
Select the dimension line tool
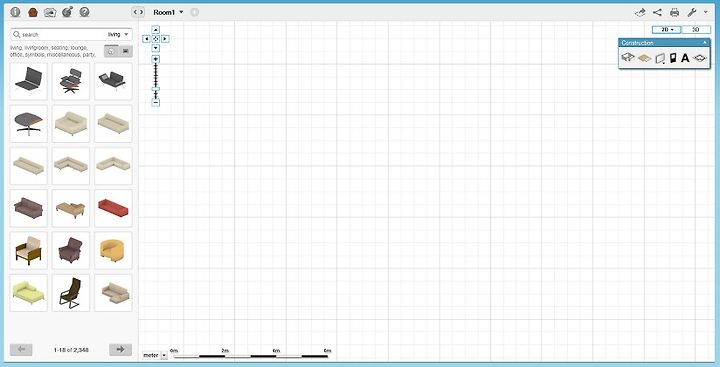tap(699, 58)
